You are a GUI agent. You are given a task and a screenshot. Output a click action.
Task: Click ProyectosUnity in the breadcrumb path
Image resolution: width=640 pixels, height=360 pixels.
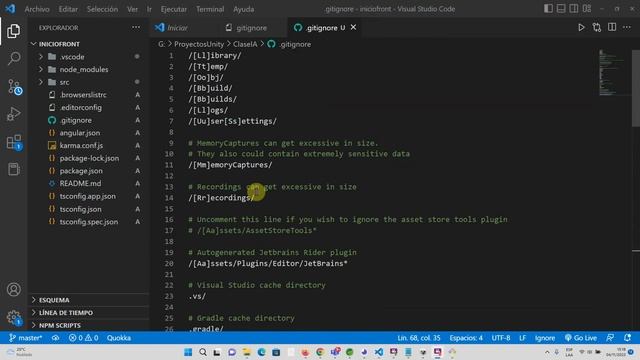(x=199, y=44)
